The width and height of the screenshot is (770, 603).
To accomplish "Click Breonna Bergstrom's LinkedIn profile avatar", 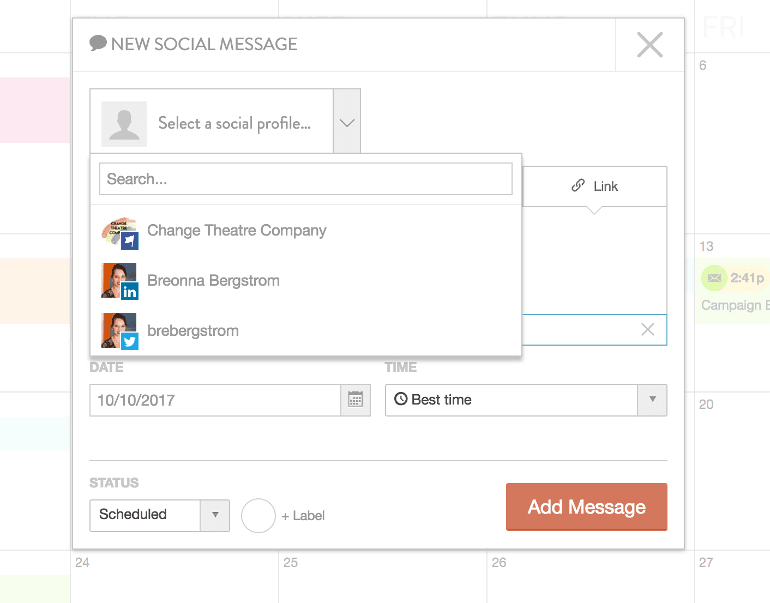I will point(119,281).
